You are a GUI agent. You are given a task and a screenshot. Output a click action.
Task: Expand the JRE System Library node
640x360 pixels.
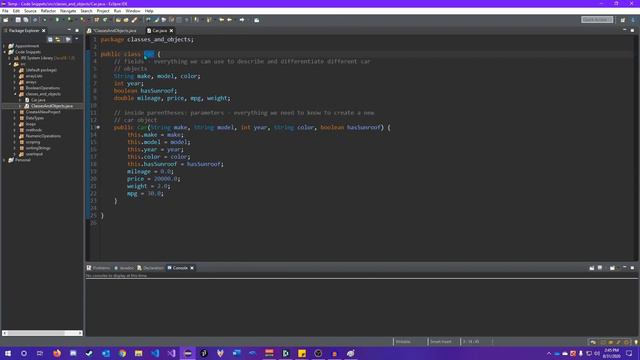coord(10,58)
